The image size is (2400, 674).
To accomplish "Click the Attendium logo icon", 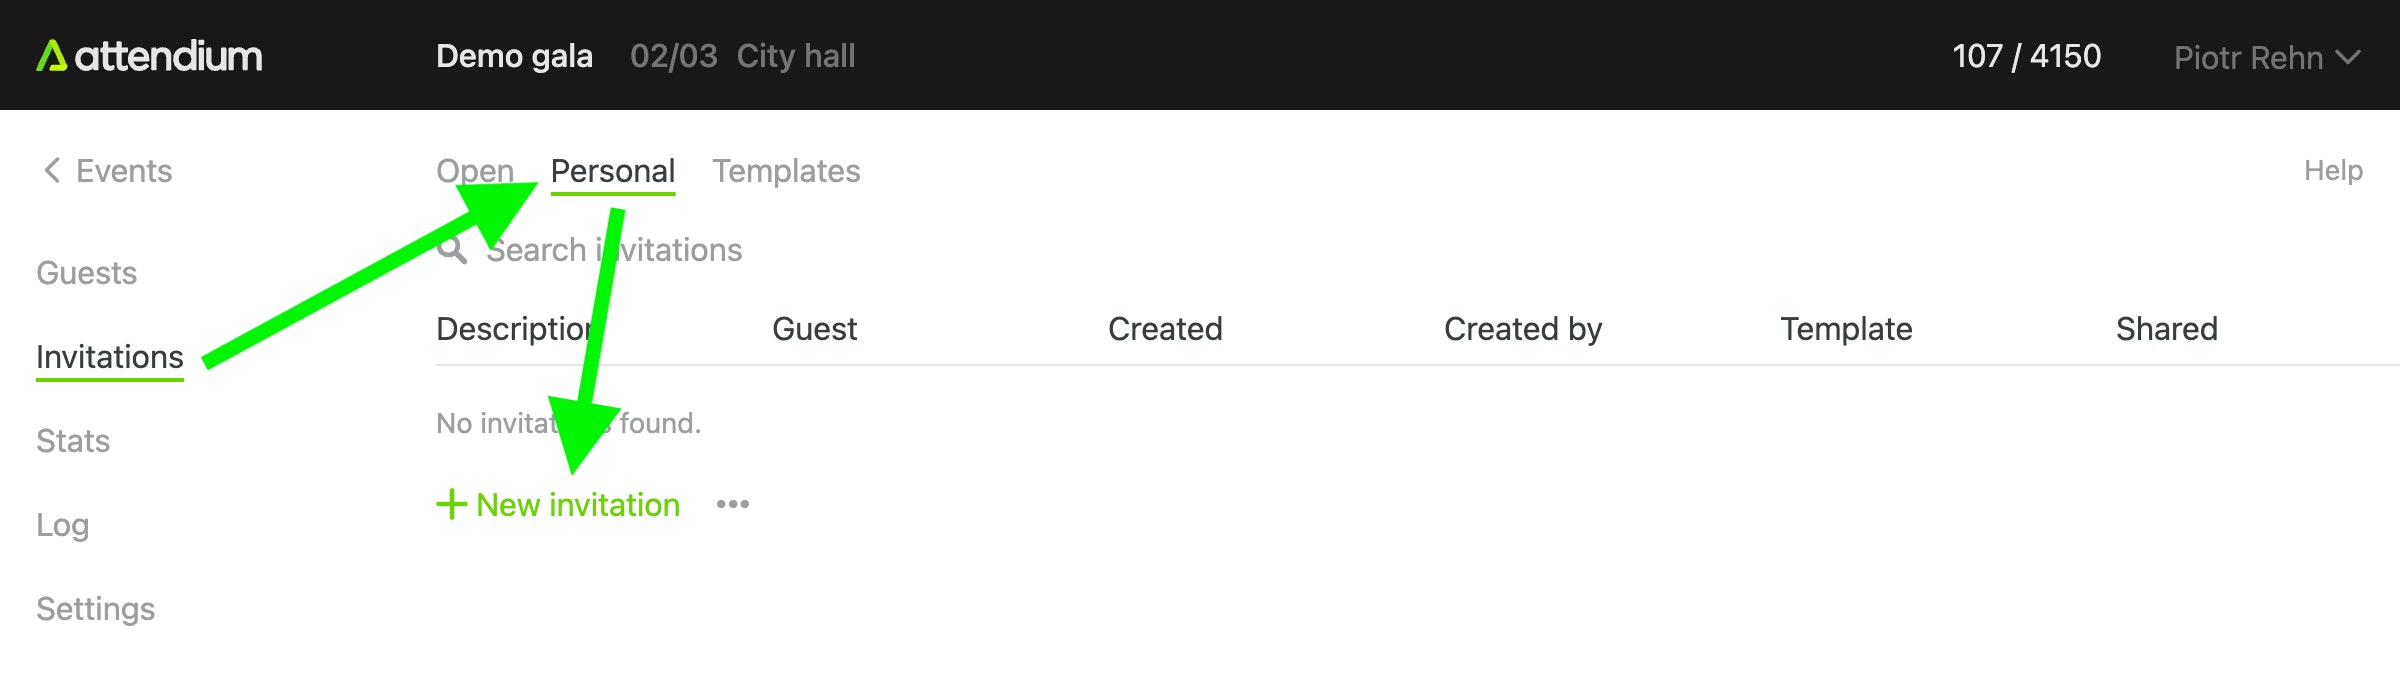I will tap(51, 56).
